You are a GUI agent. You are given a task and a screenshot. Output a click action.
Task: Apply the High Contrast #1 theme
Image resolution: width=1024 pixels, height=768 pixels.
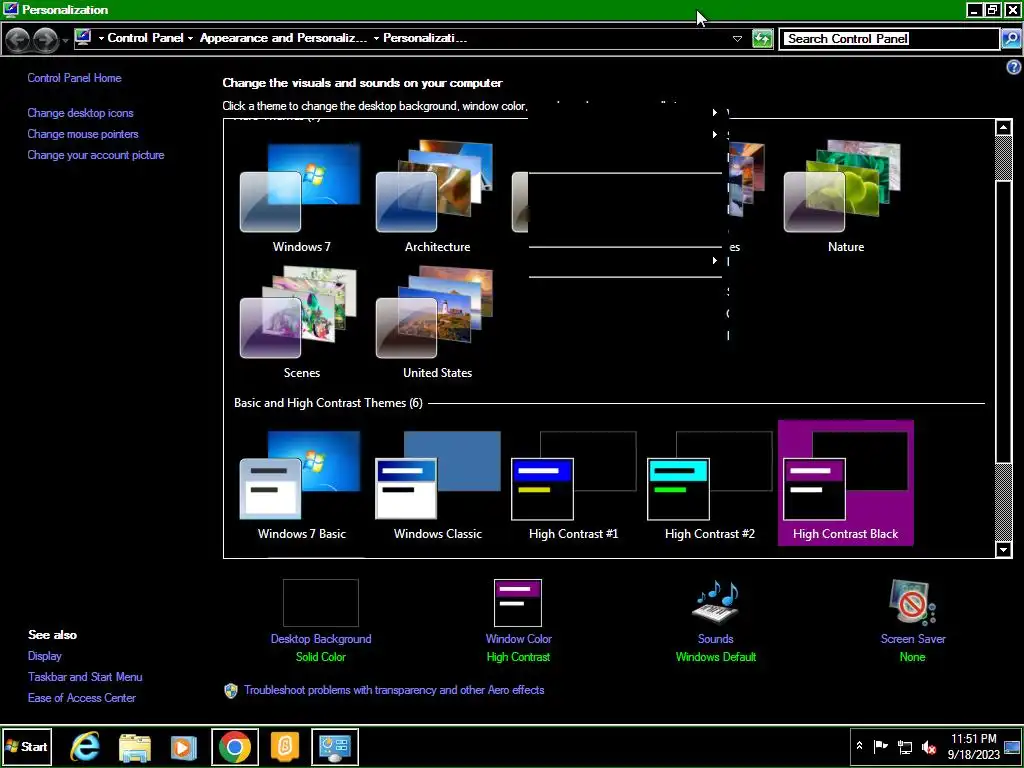coord(573,484)
